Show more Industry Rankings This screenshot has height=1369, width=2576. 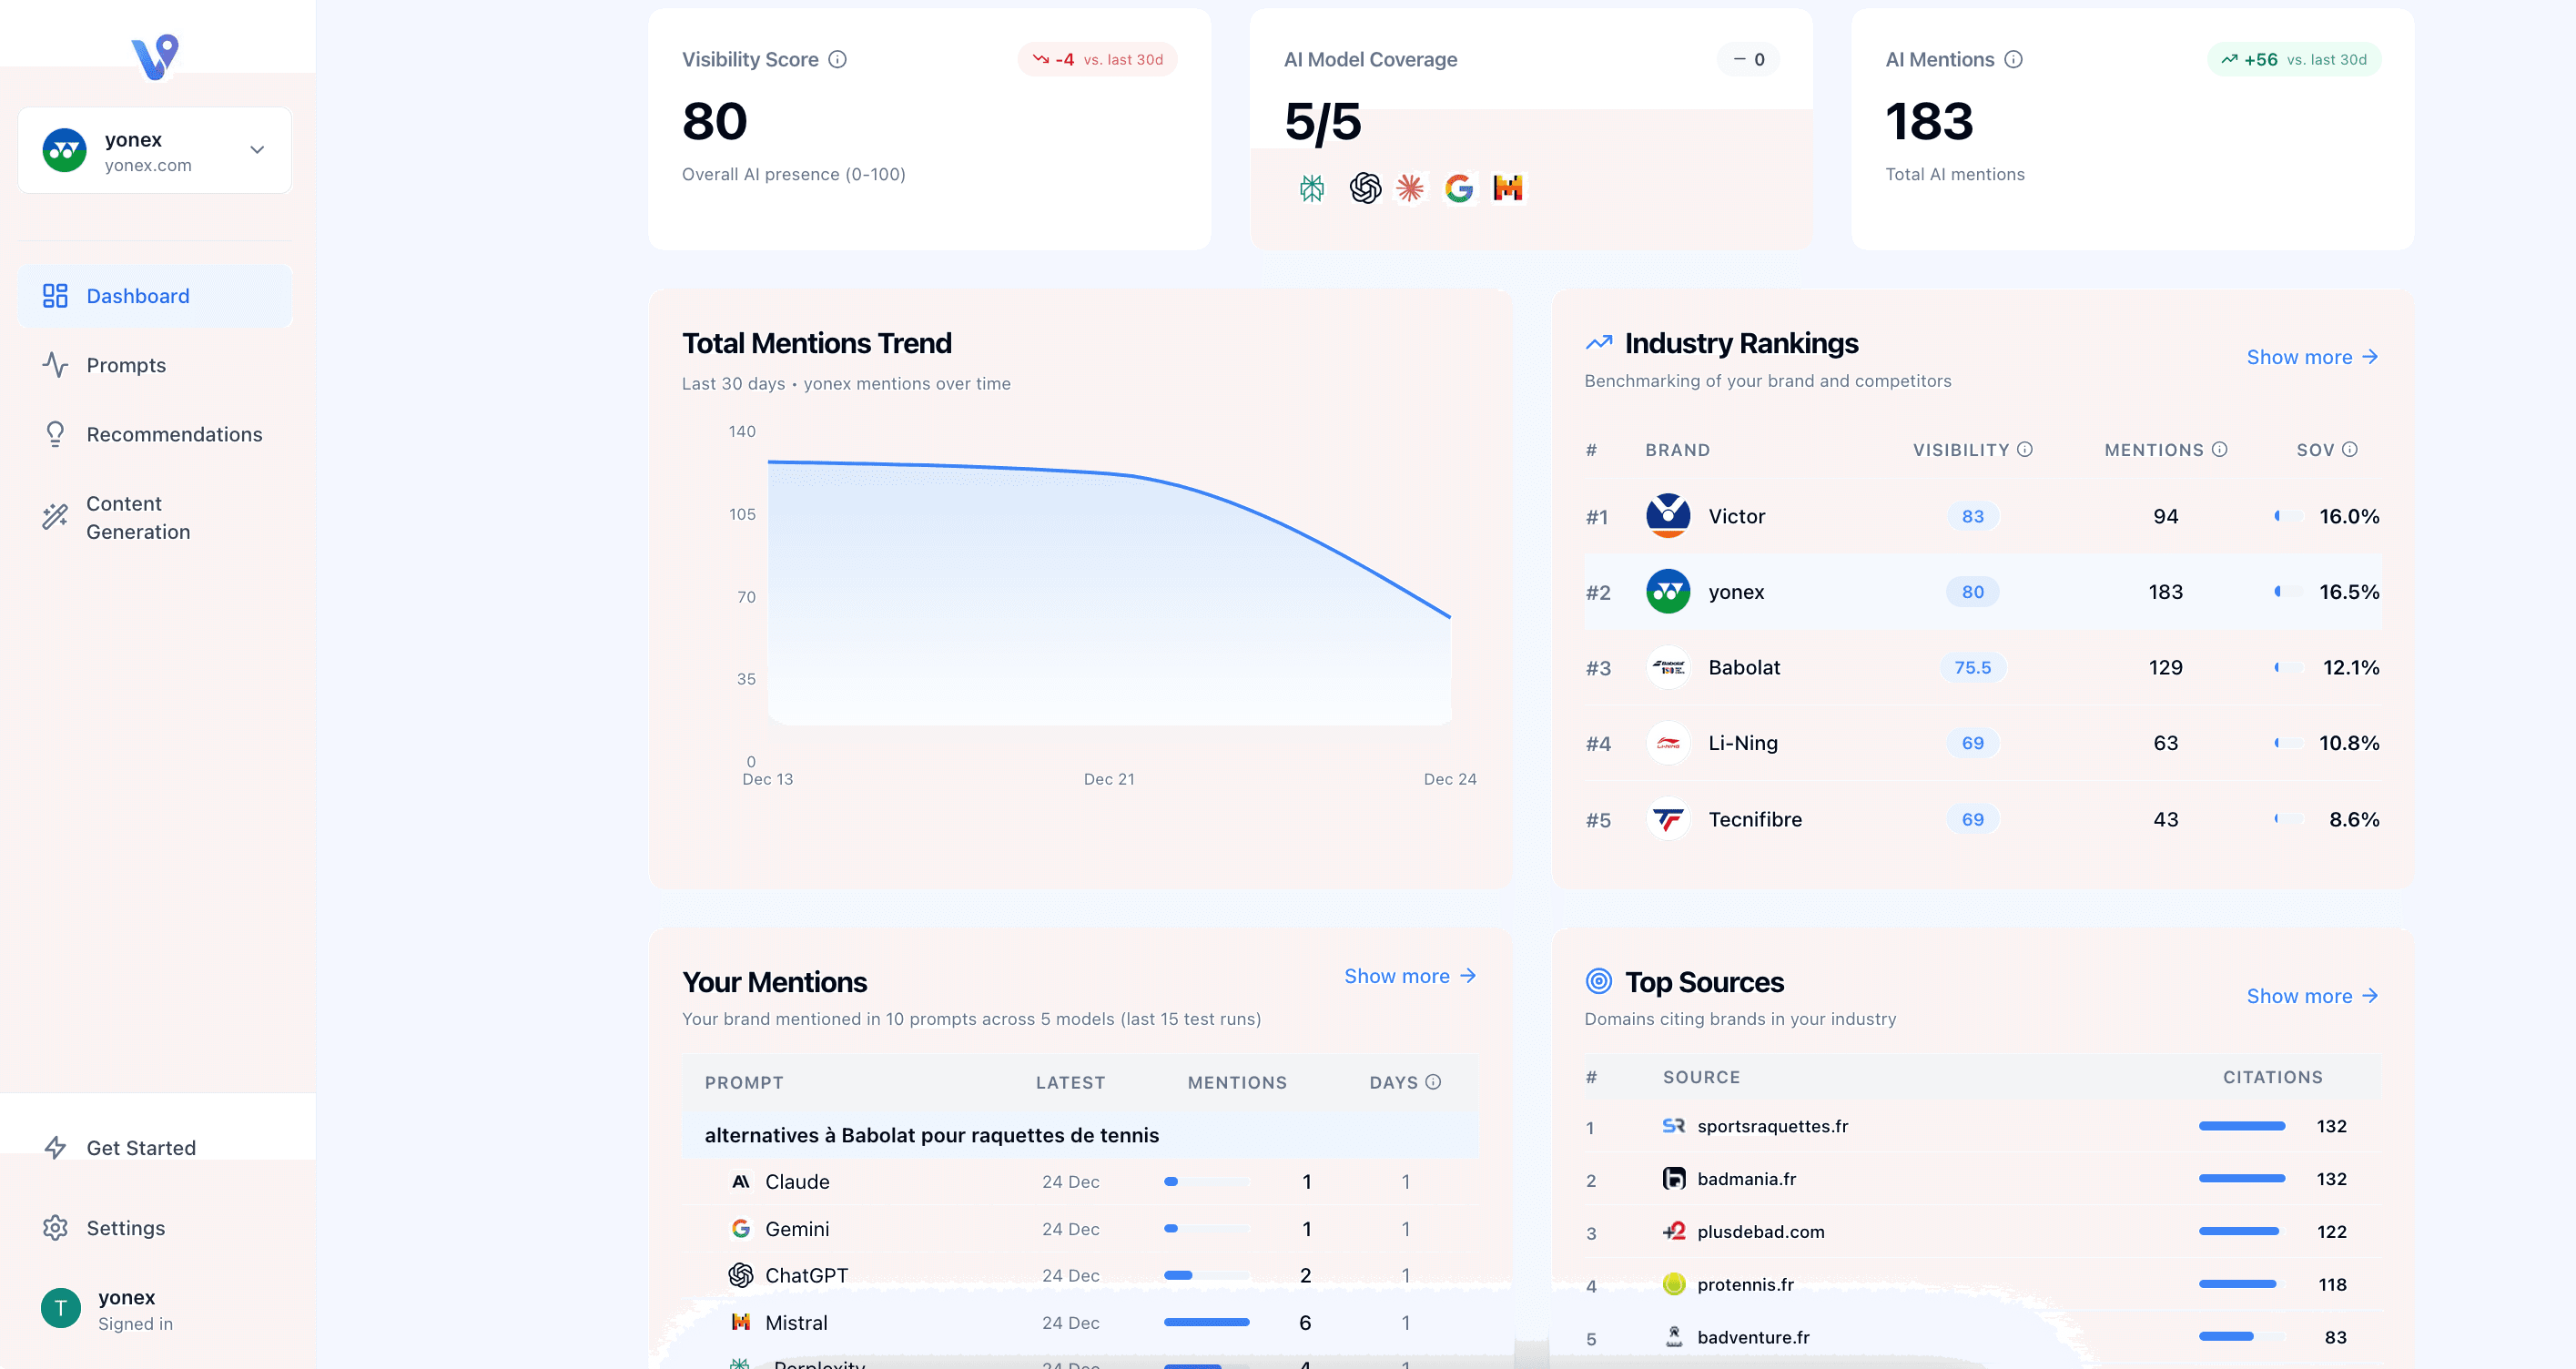tap(2312, 357)
